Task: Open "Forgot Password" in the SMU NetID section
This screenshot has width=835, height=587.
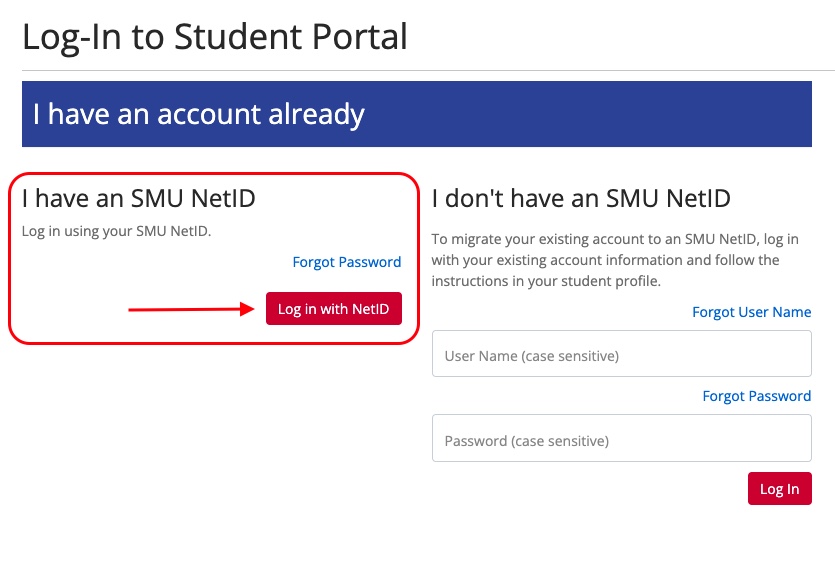Action: click(346, 261)
